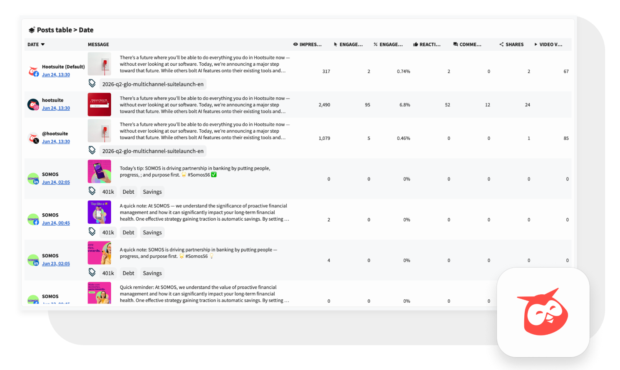Viewport: 620px width, 370px height.
Task: Open thumbnail of Hootsuite (Default) post
Action: point(99,64)
